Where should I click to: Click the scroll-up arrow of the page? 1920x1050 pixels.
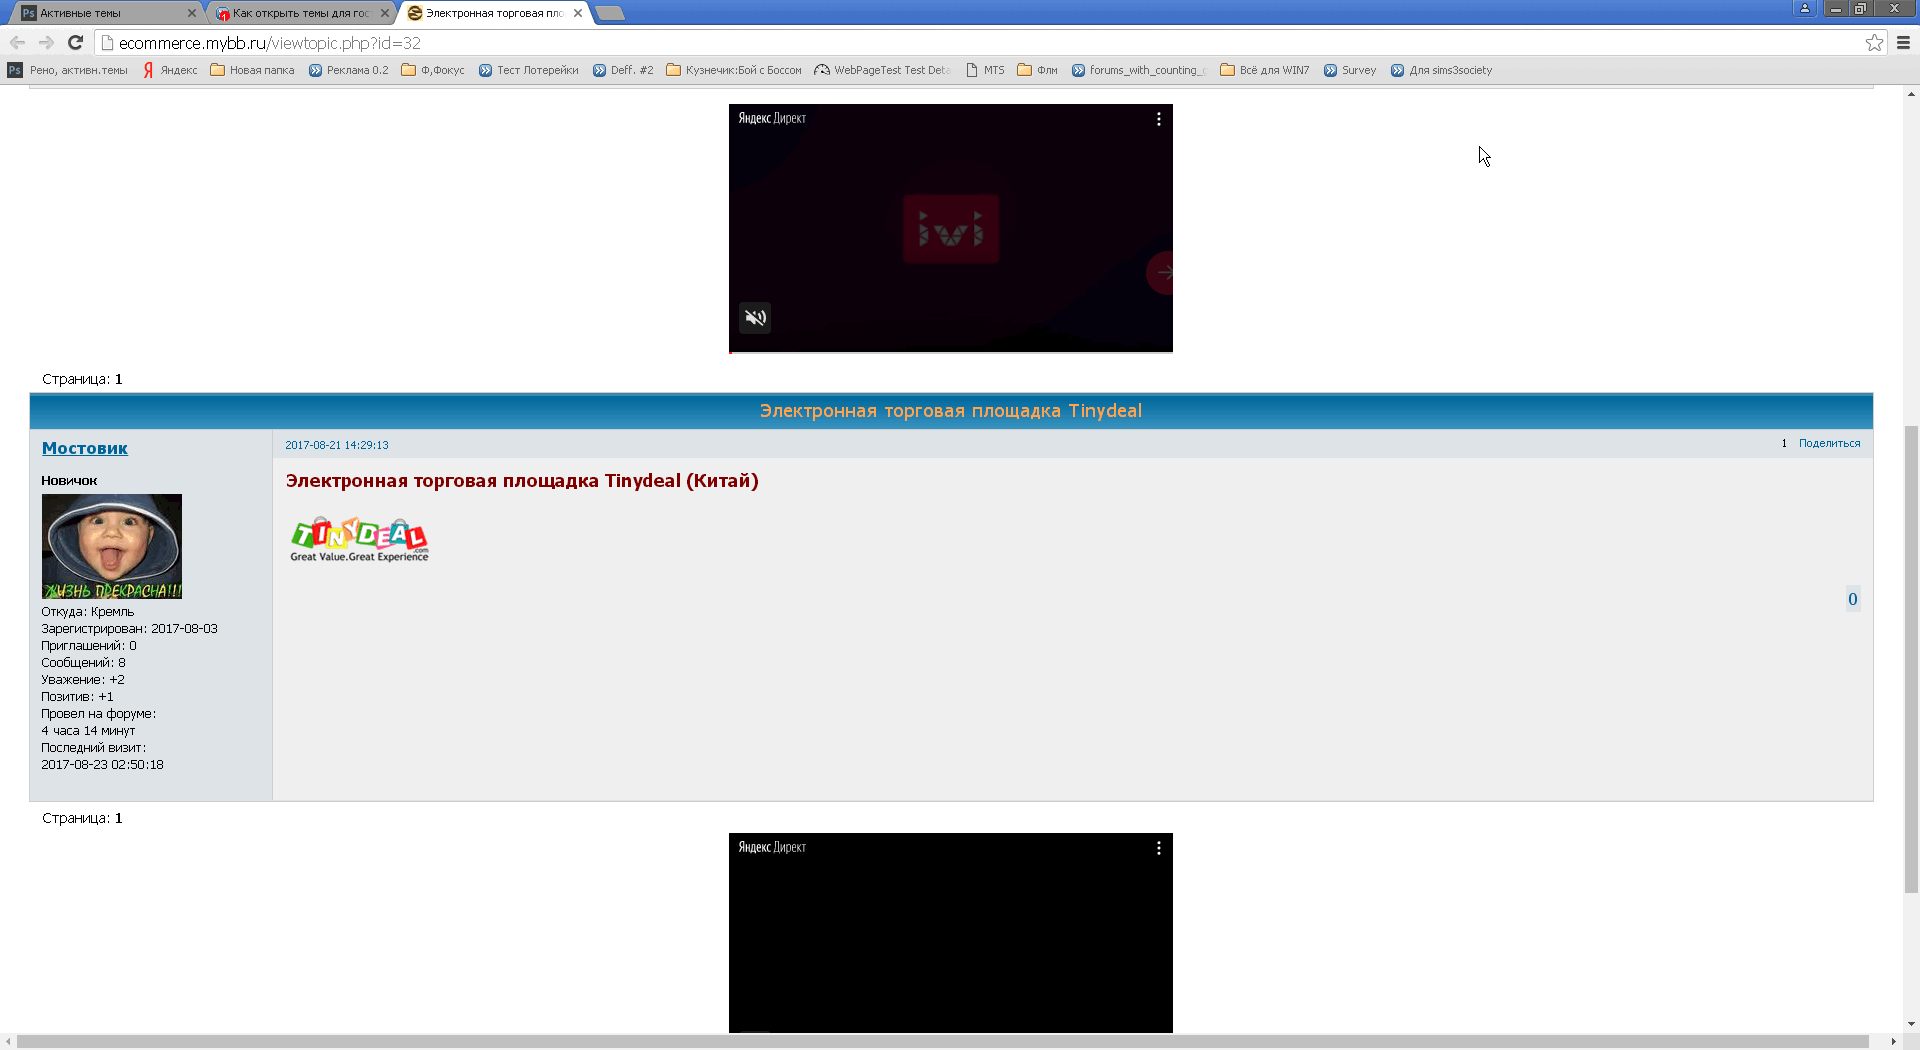point(1911,94)
